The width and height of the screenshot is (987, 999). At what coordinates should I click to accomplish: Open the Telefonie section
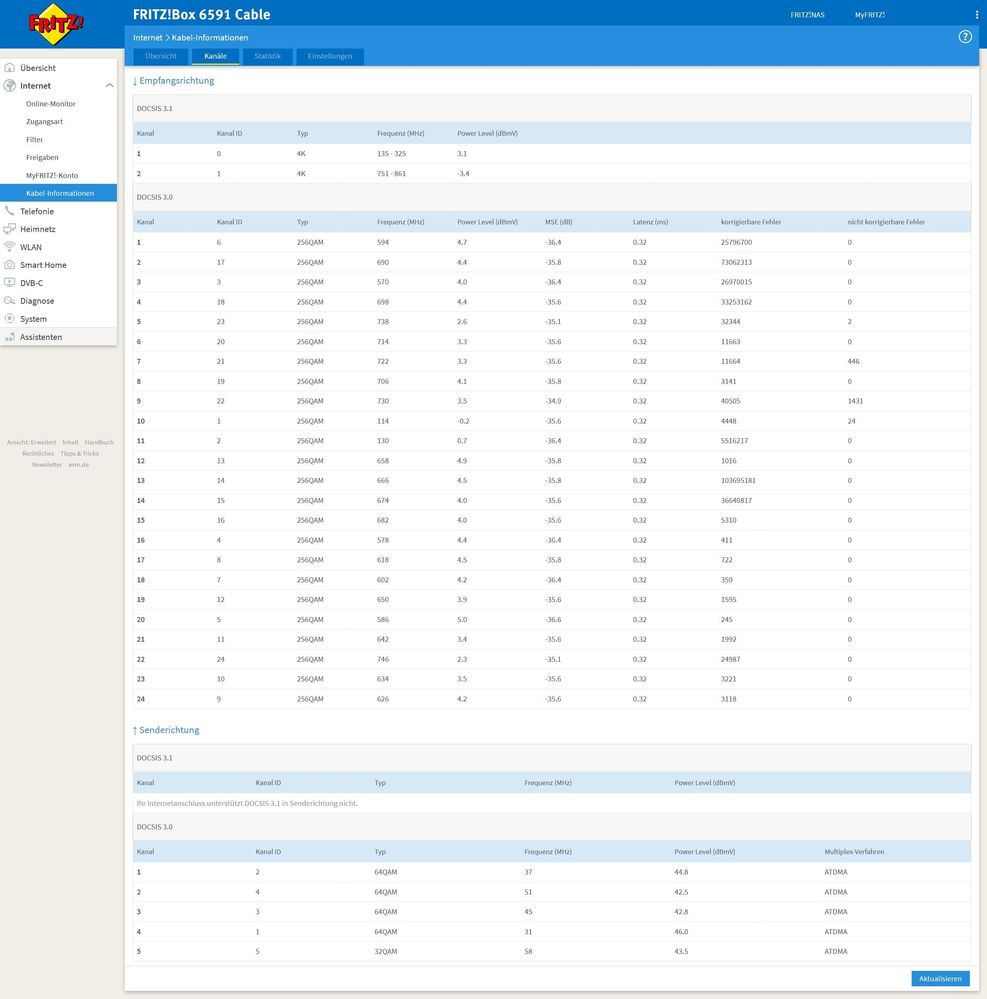[37, 211]
